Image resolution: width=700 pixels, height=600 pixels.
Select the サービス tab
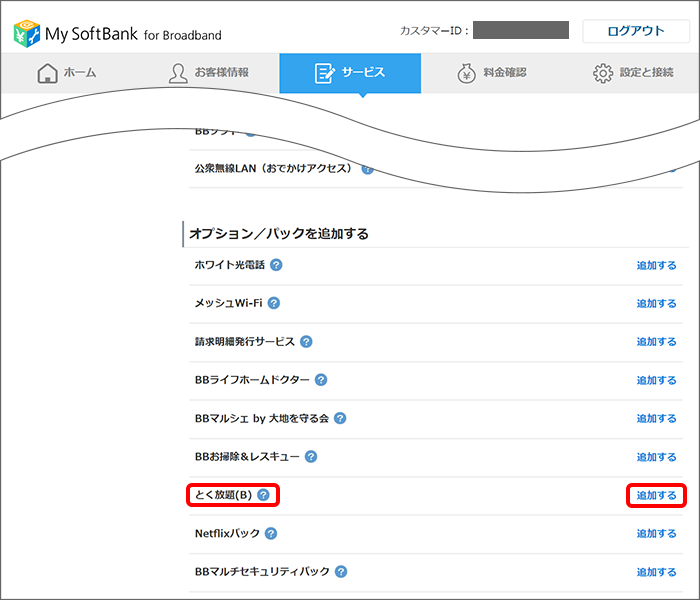pos(350,73)
